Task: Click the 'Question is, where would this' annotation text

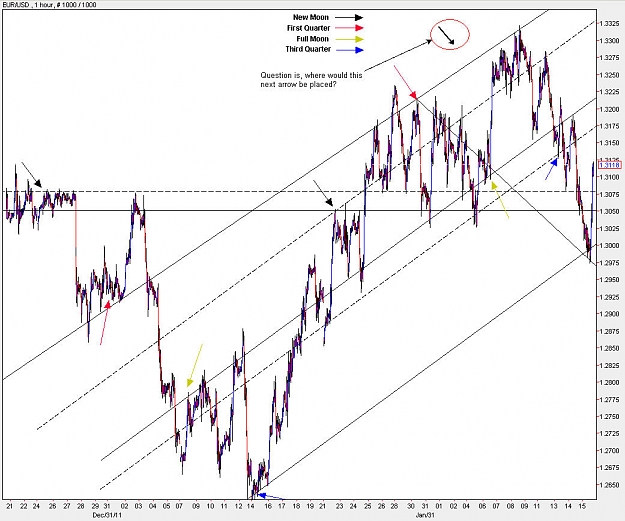Action: coord(311,75)
